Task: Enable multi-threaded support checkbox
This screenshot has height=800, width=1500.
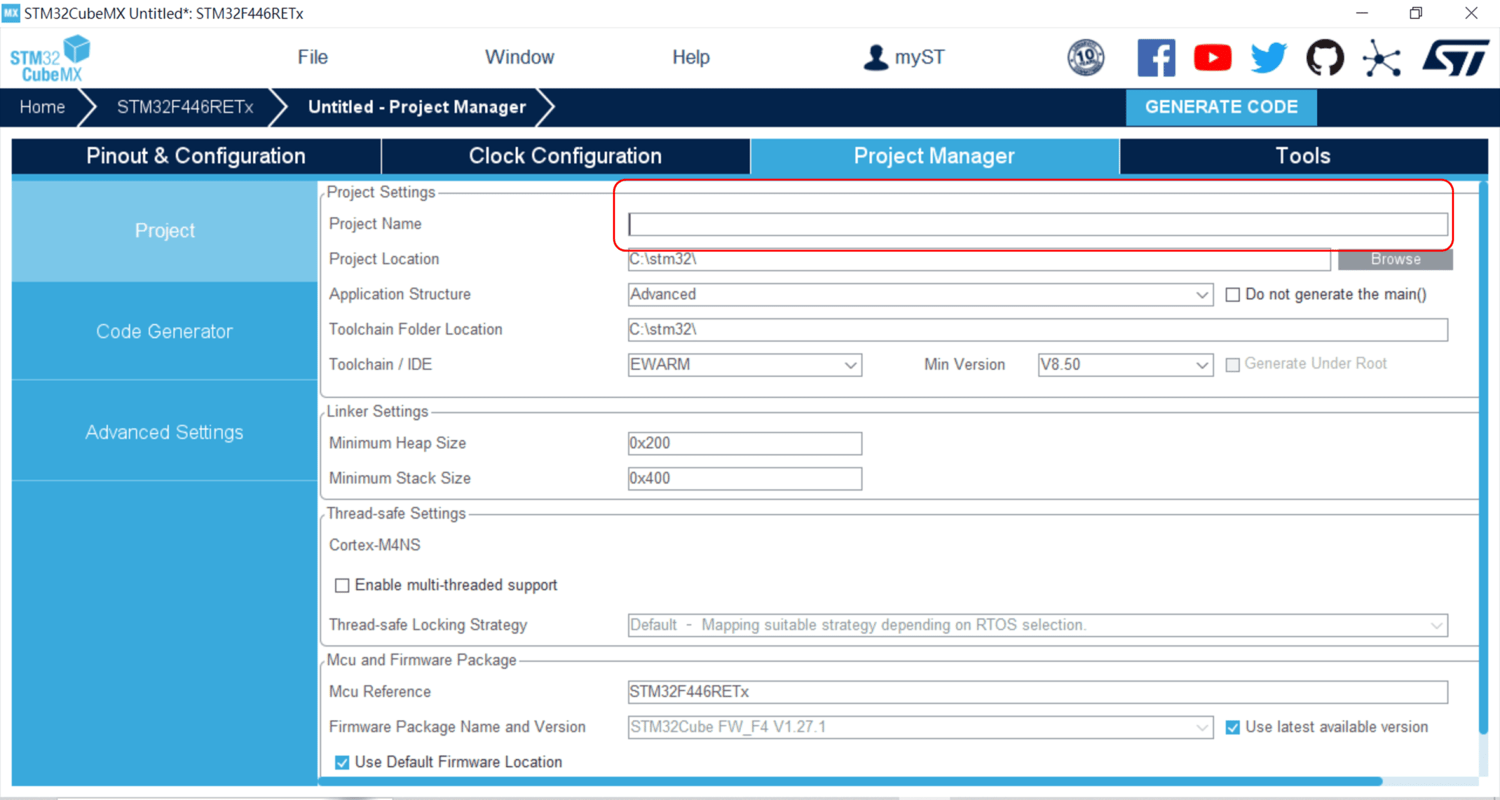Action: click(342, 585)
